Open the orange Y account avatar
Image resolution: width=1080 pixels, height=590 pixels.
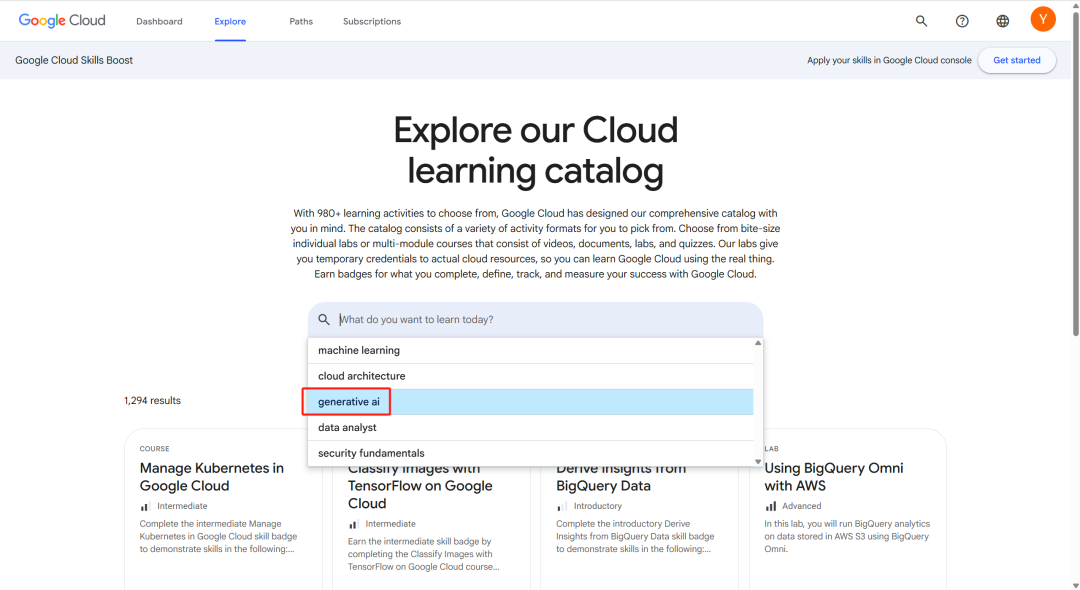(x=1043, y=19)
